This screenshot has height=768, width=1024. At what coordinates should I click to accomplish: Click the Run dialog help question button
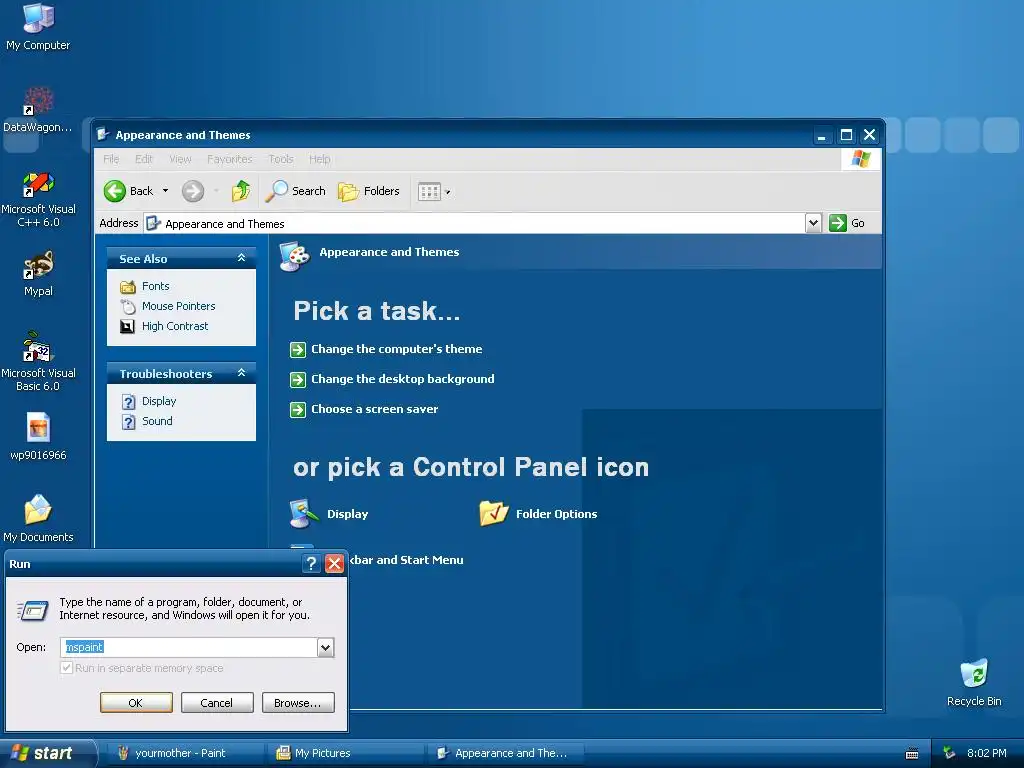click(312, 564)
